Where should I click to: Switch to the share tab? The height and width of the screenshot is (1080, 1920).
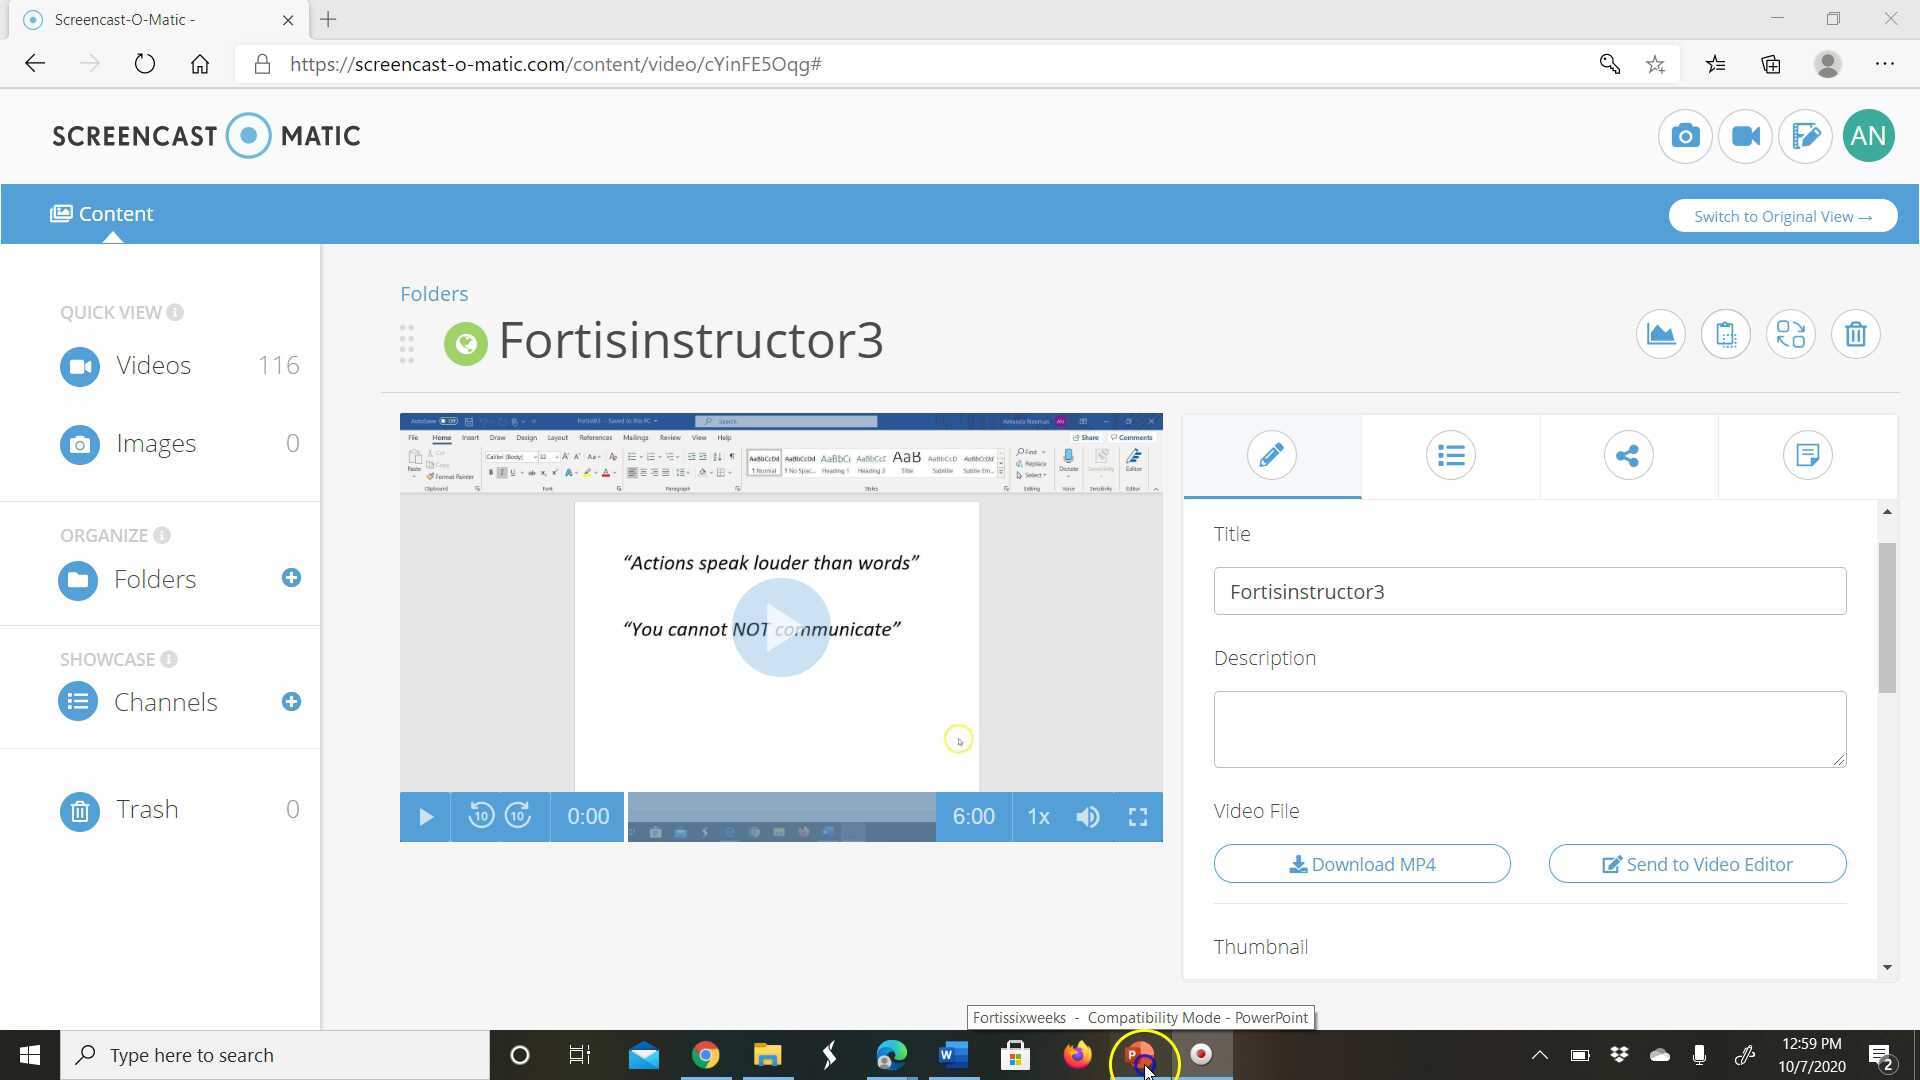coord(1628,456)
